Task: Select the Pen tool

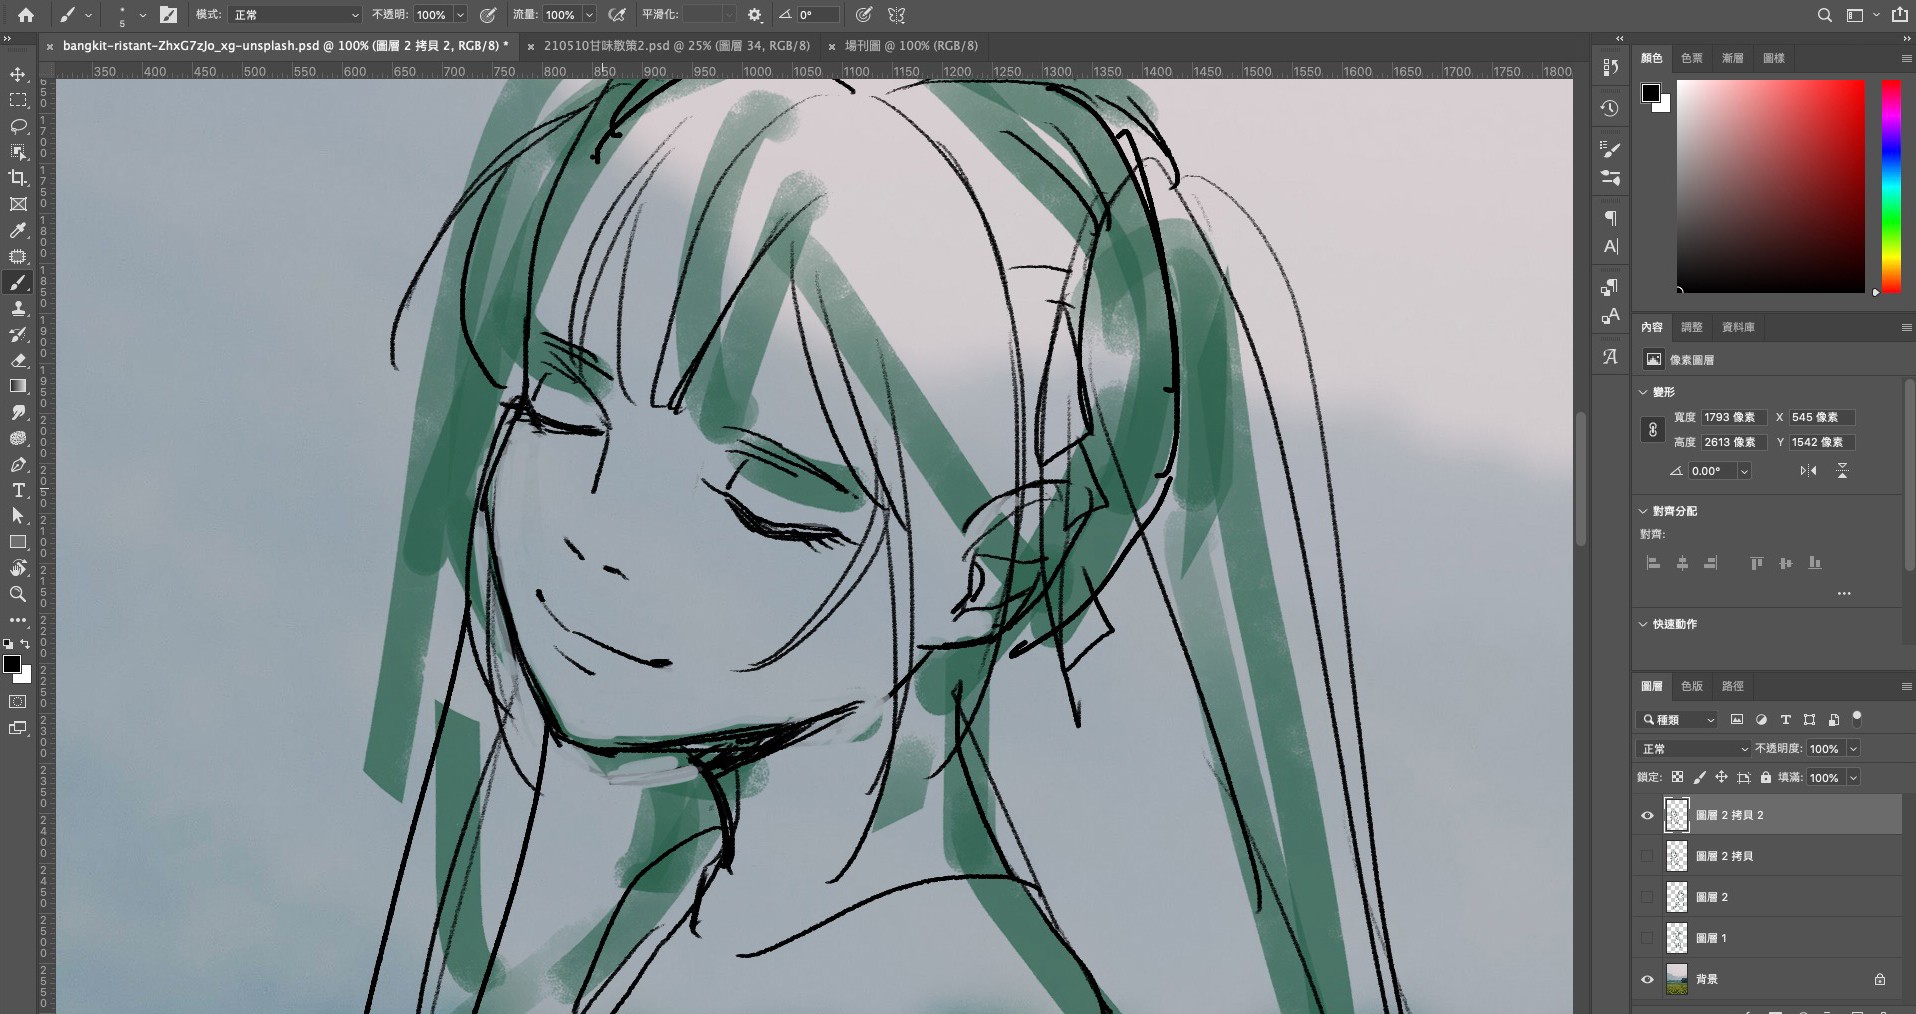Action: coord(18,465)
